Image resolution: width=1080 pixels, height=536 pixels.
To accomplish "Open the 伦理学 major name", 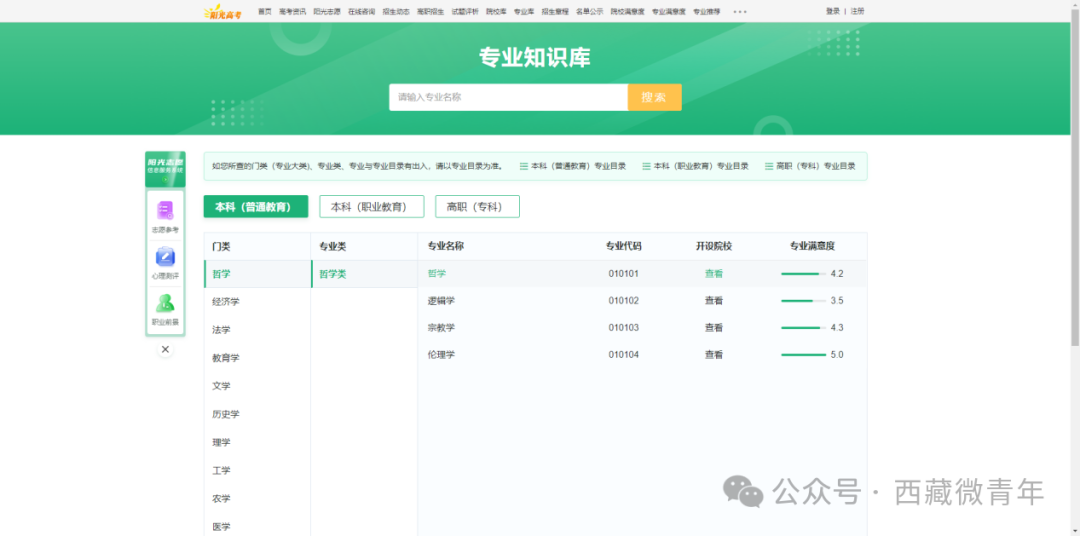I will click(x=442, y=355).
